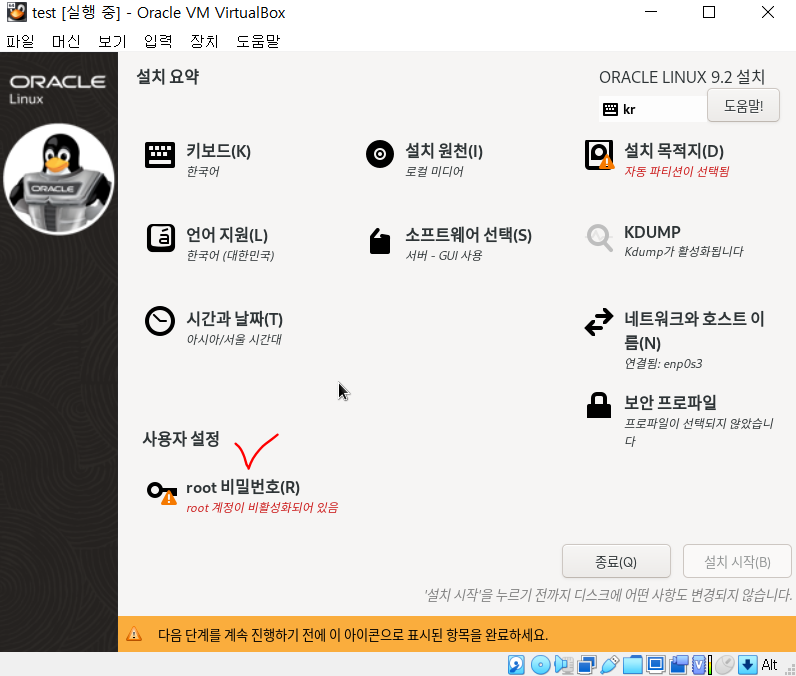Open the 장치 menu
This screenshot has width=796, height=676.
(204, 41)
